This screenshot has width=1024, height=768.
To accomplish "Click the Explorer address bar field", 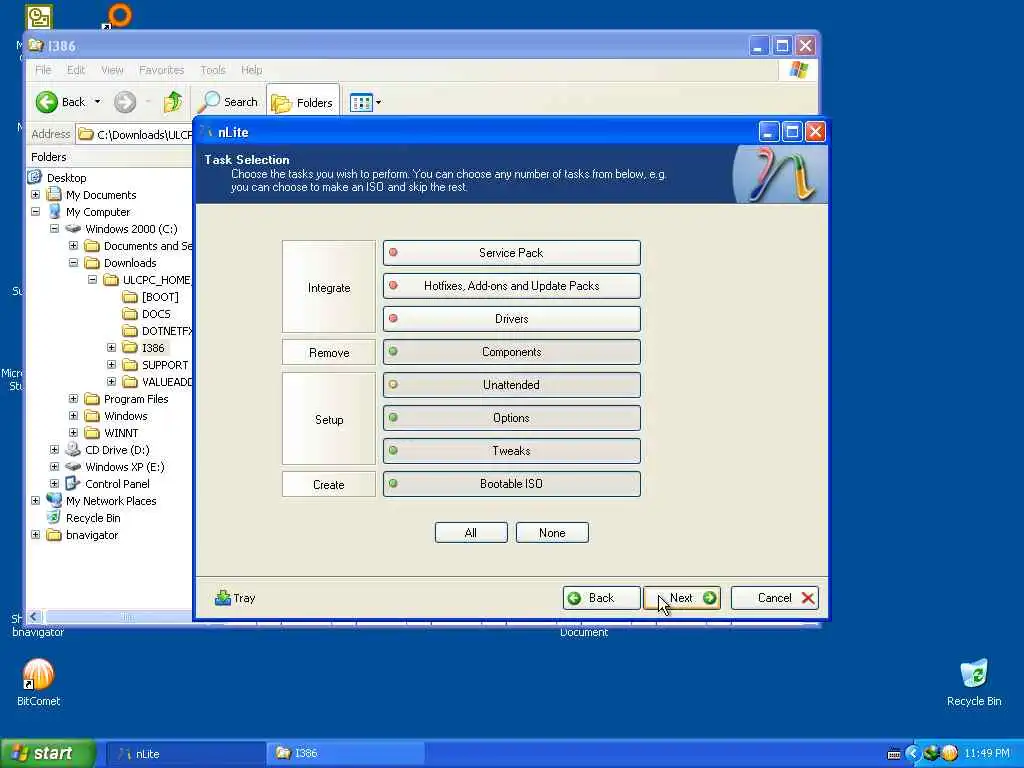I will (x=135, y=135).
